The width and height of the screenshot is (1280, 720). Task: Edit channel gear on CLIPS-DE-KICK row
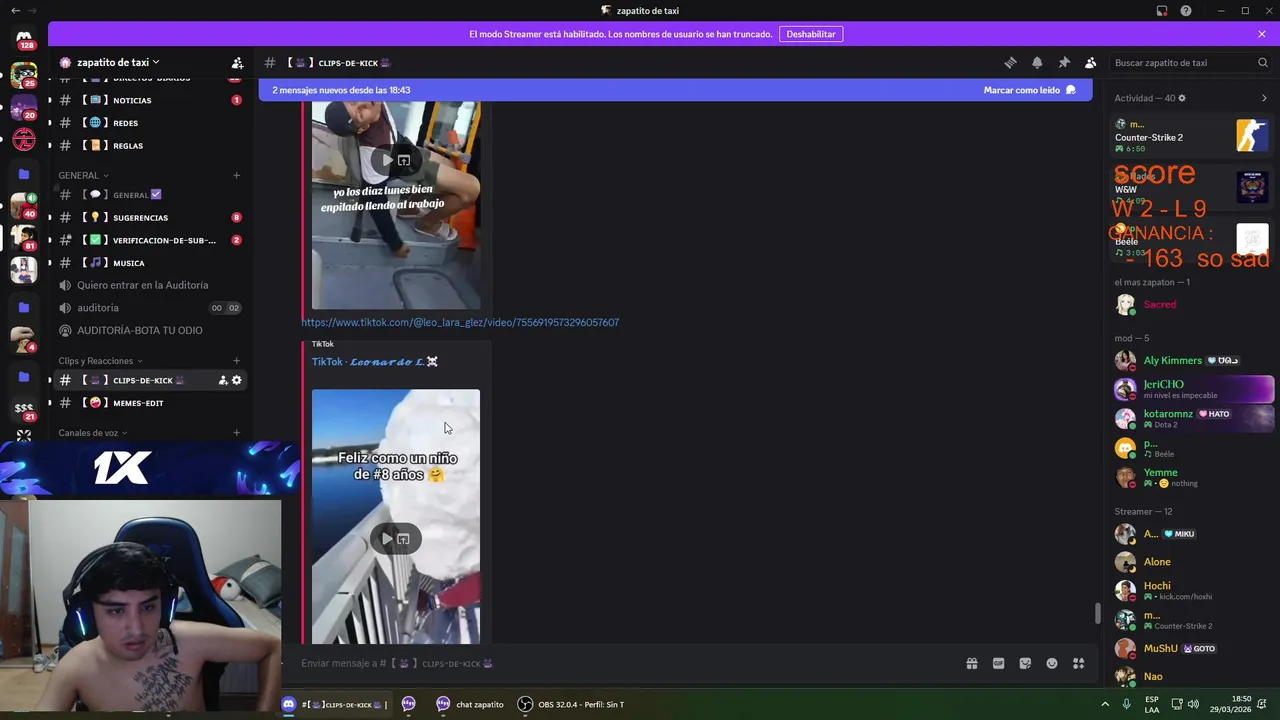pyautogui.click(x=237, y=380)
